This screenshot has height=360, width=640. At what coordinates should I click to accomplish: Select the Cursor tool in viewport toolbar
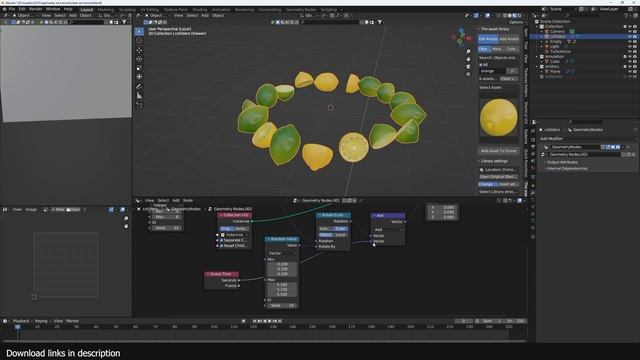(x=140, y=41)
